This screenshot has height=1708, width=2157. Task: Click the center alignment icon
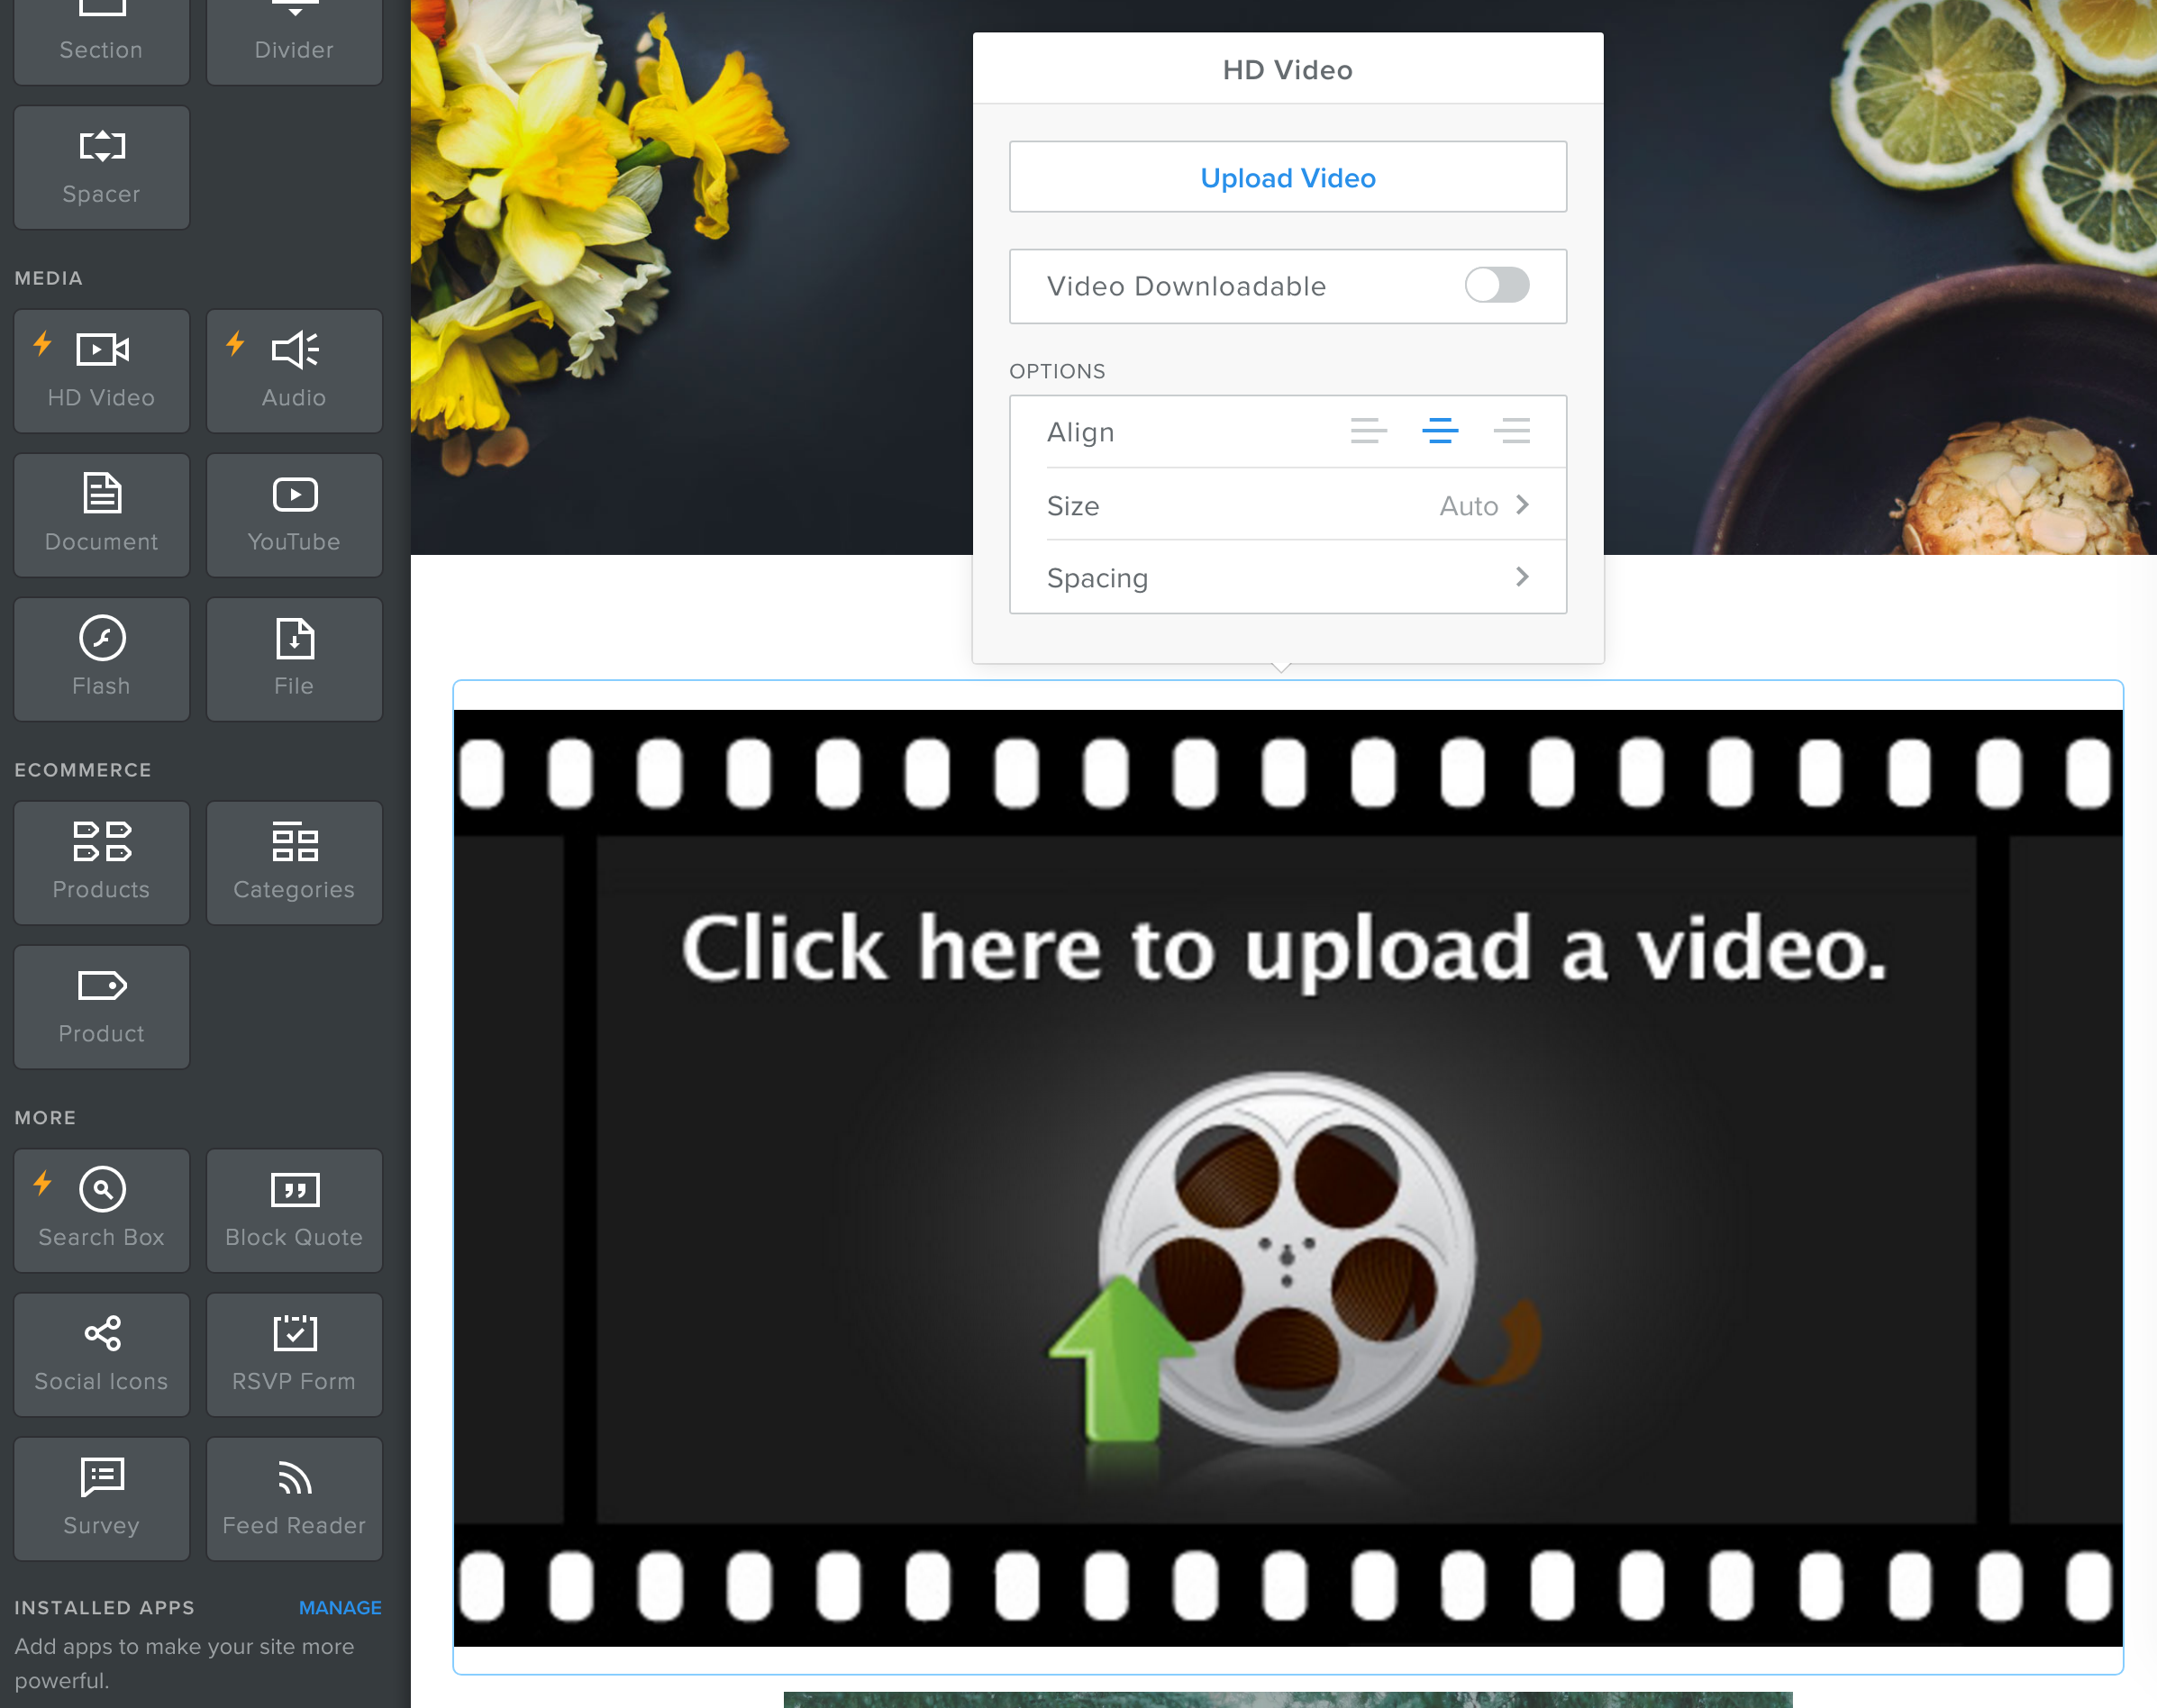coord(1439,431)
